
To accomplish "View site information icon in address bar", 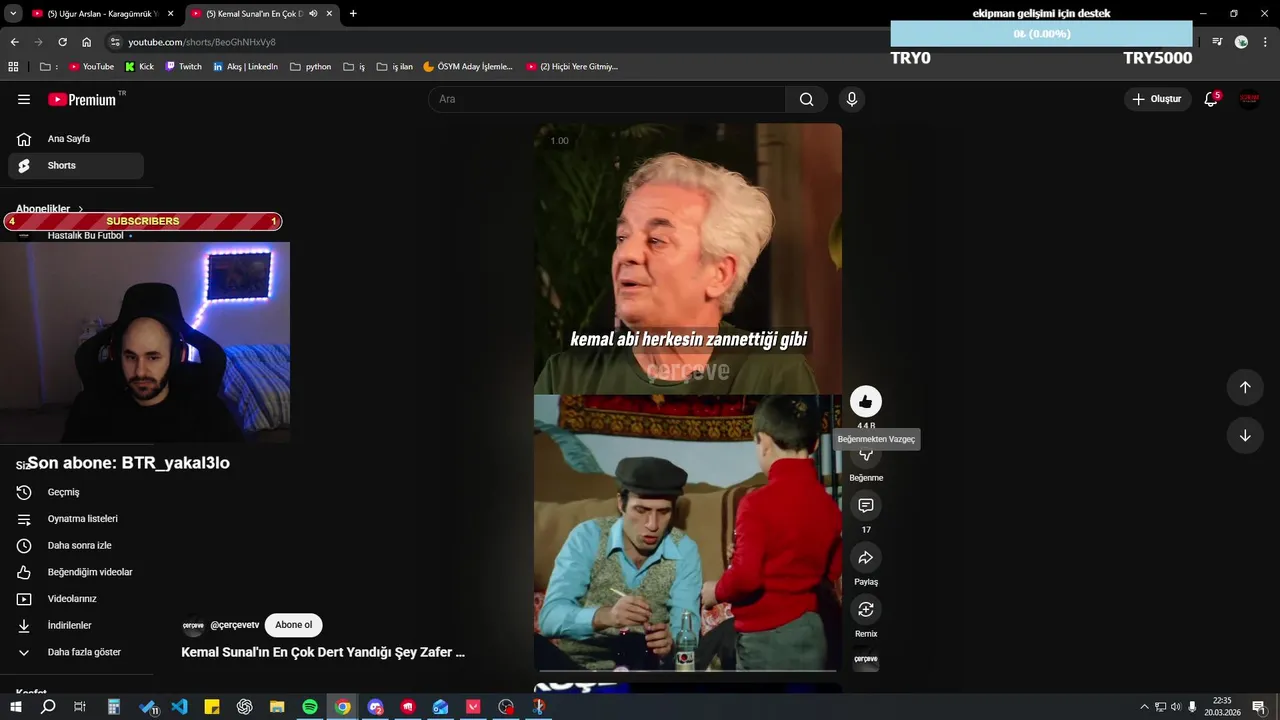I will click(115, 42).
